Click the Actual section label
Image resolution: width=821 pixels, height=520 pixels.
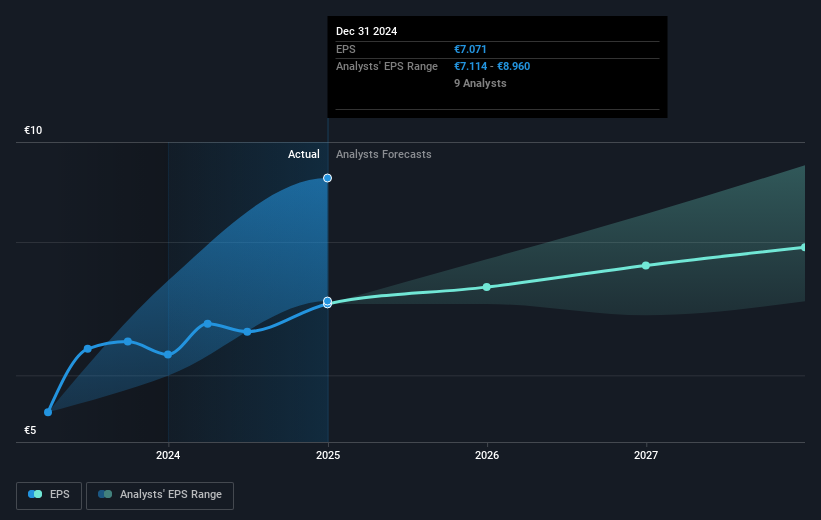pos(304,154)
